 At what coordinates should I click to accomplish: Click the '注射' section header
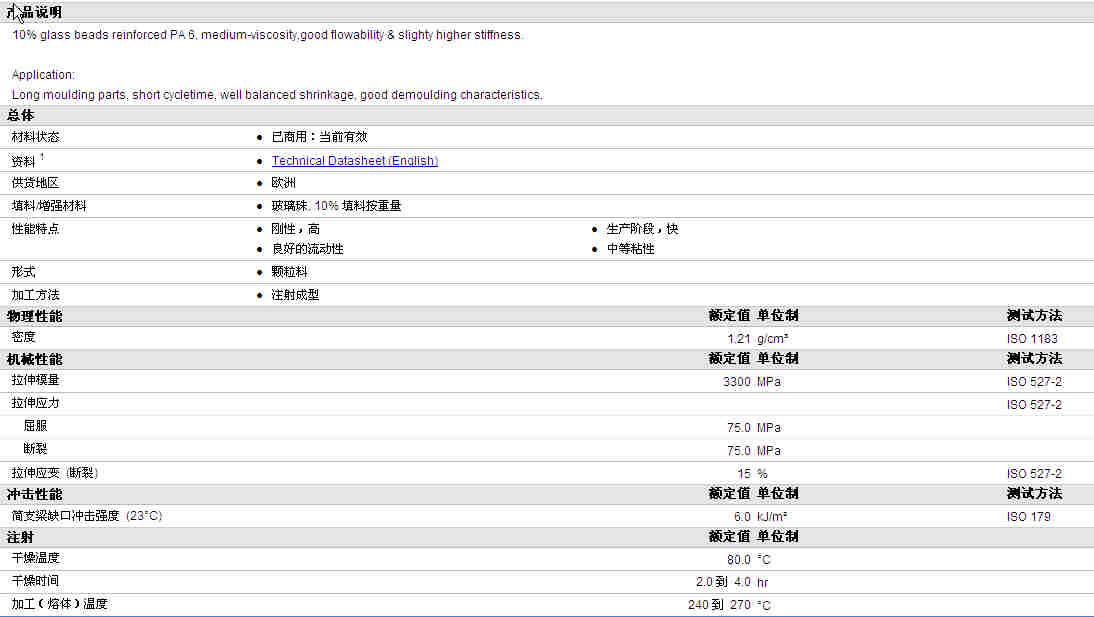[20, 537]
